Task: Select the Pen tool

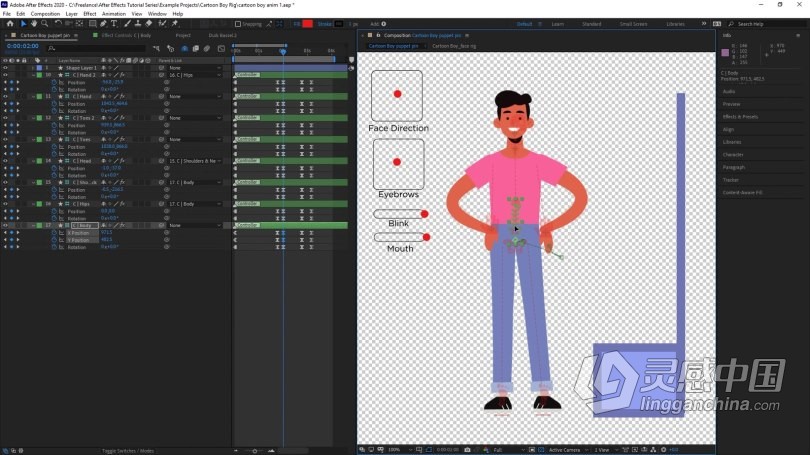Action: pos(103,24)
